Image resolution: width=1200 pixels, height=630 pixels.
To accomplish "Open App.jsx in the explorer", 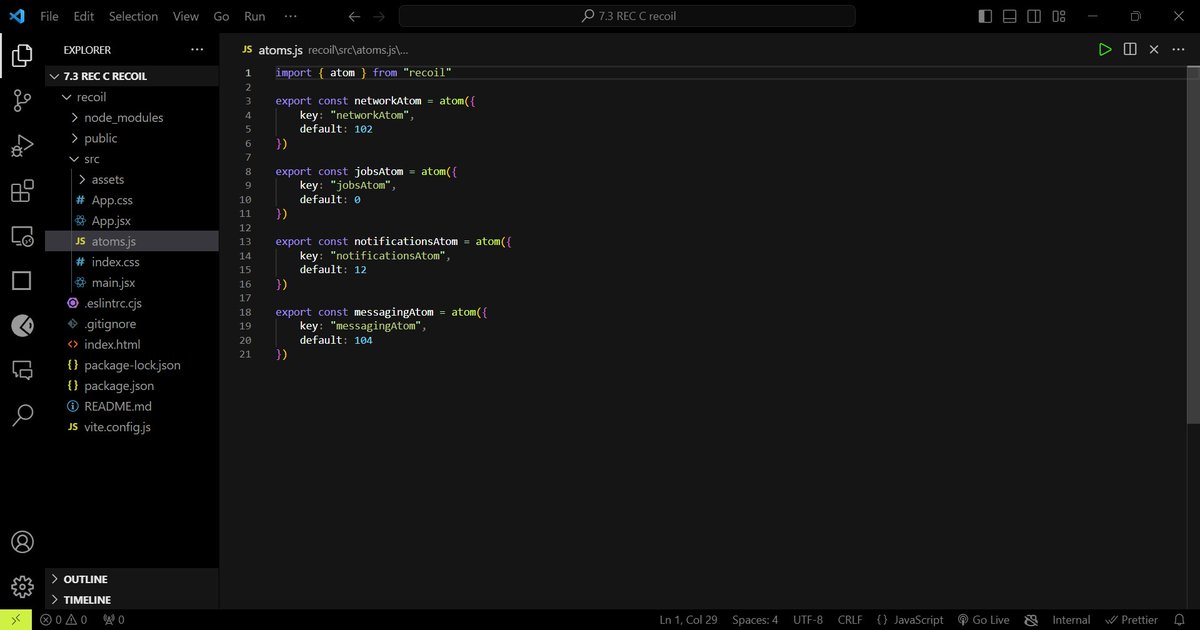I will [132, 221].
